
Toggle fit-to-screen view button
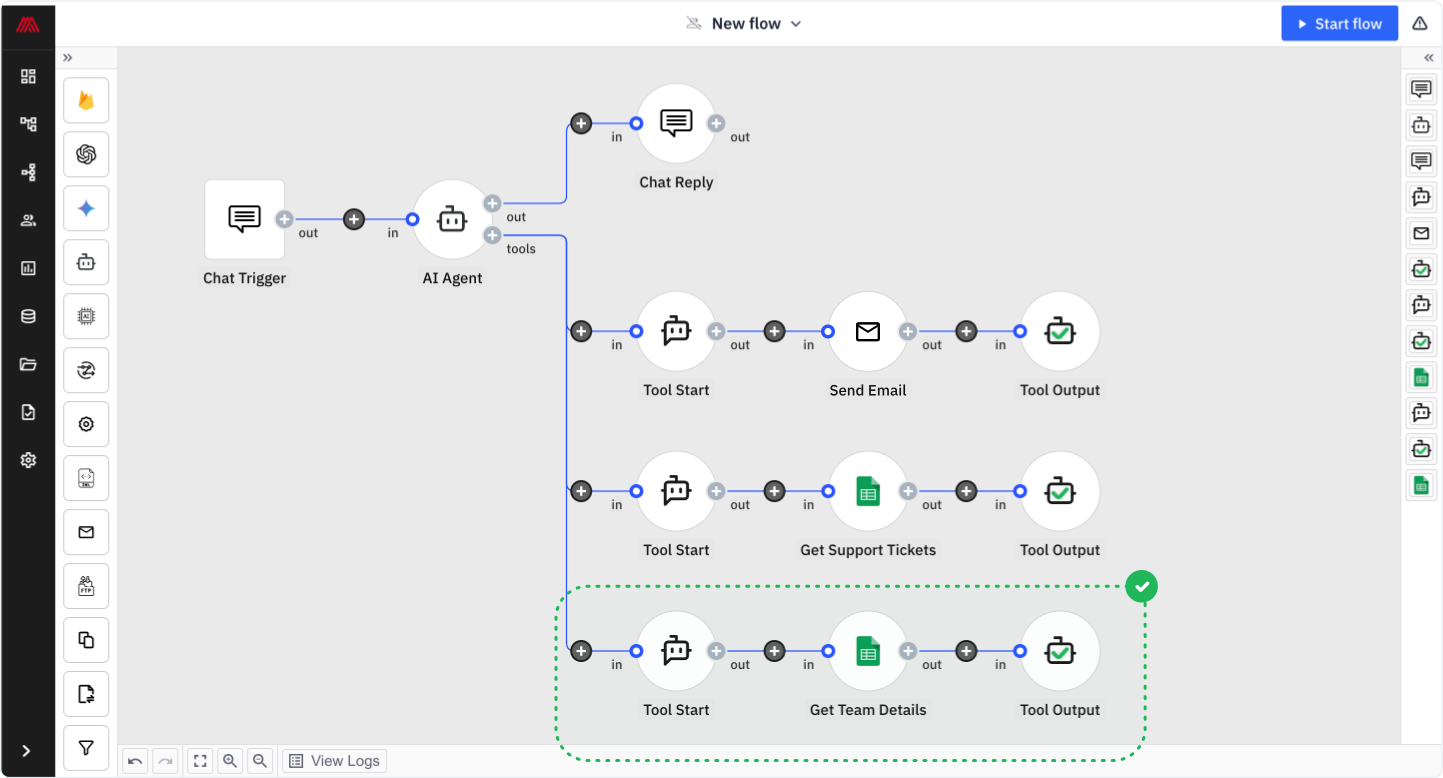pos(200,761)
